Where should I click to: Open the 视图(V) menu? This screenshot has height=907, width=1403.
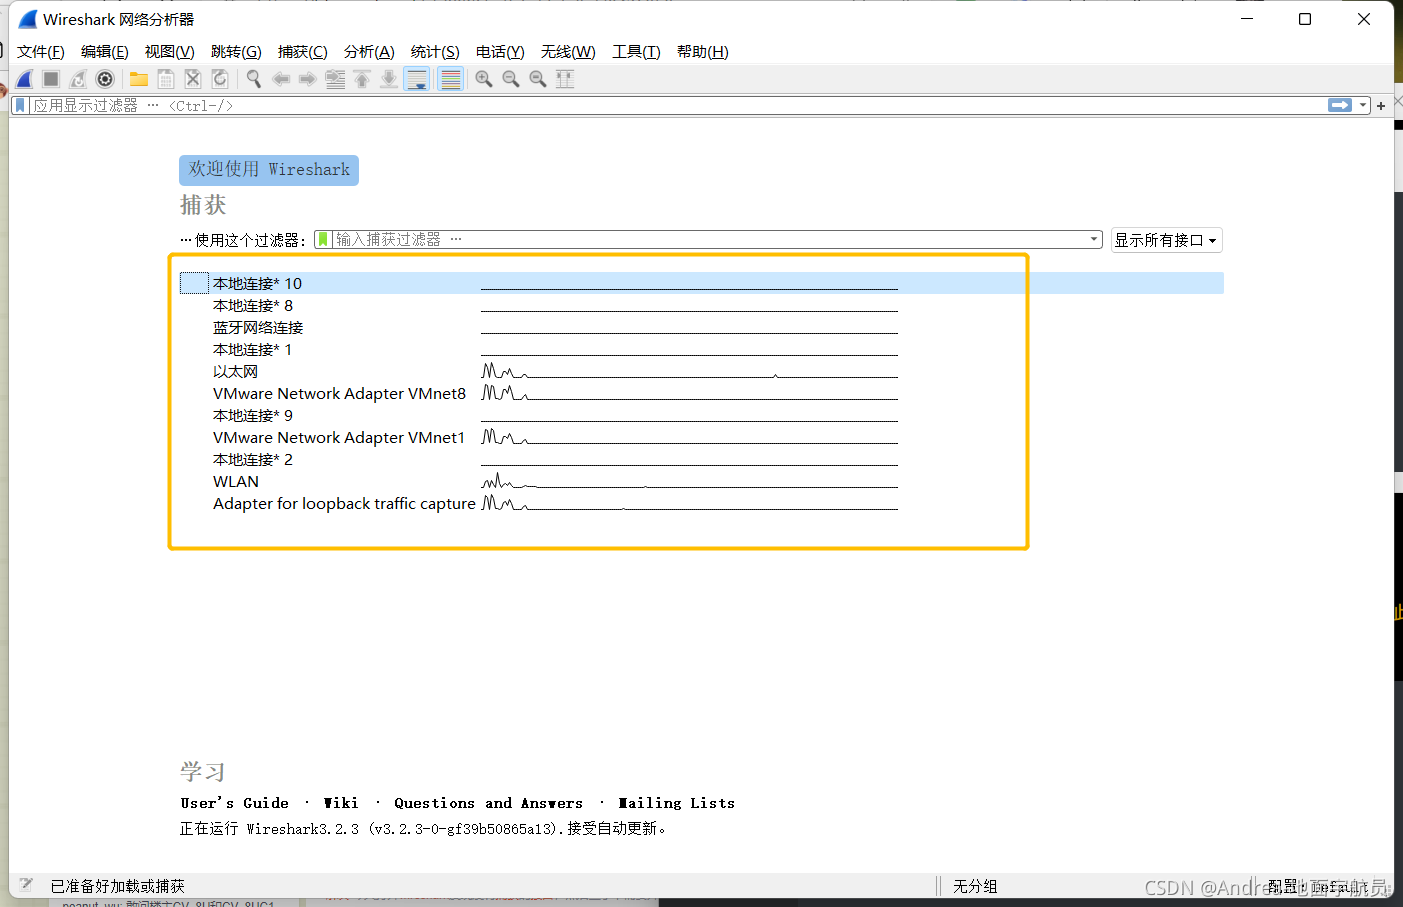170,52
